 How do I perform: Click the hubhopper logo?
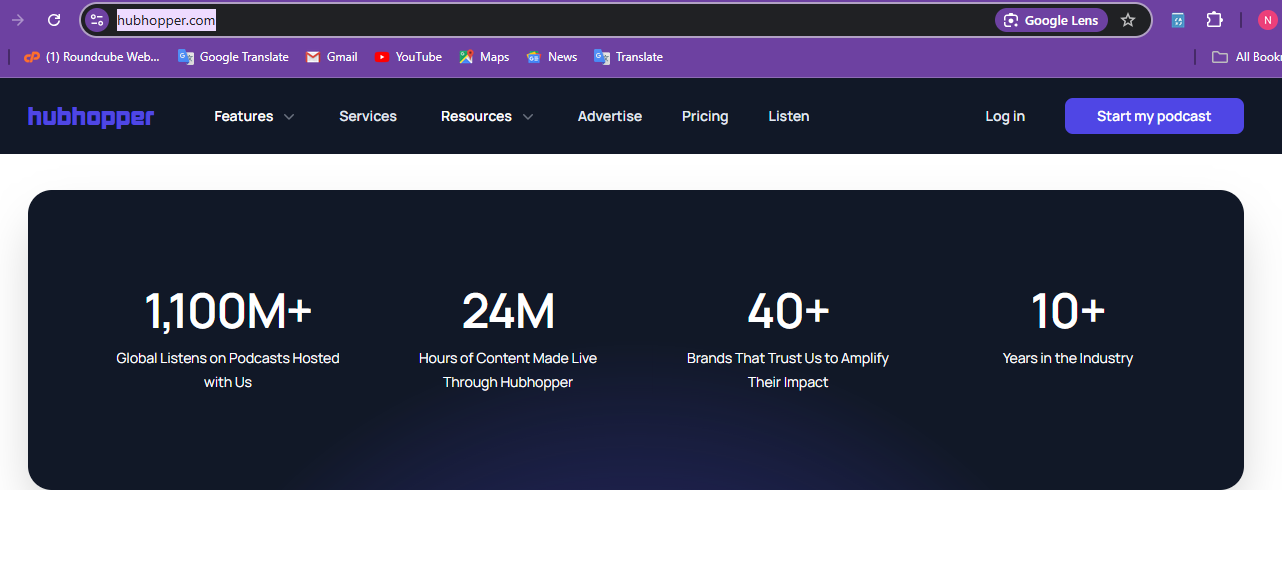click(91, 117)
